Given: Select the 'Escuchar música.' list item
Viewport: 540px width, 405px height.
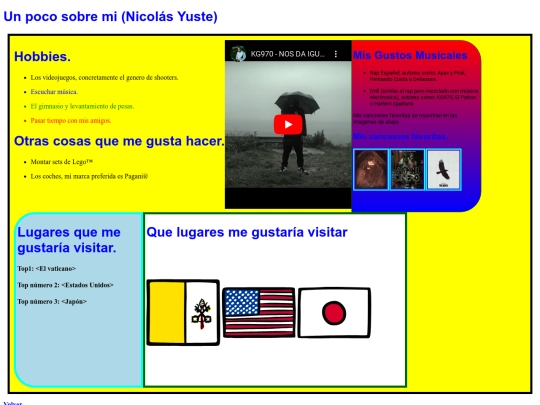Looking at the screenshot, I should coord(54,92).
